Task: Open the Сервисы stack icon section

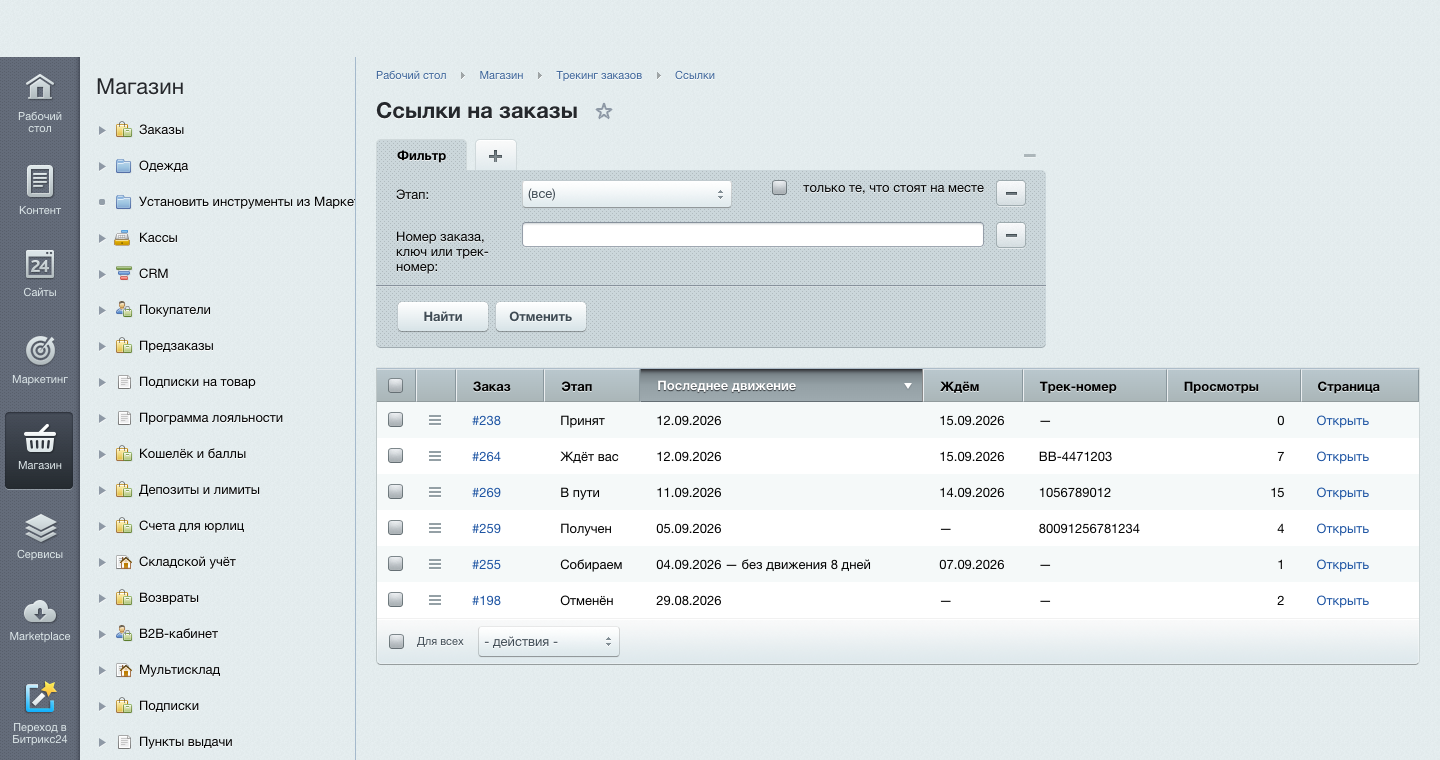Action: coord(39,536)
